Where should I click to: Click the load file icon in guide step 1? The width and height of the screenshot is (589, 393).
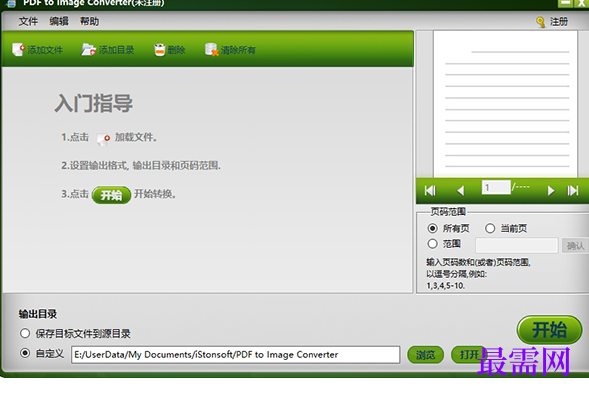click(103, 138)
